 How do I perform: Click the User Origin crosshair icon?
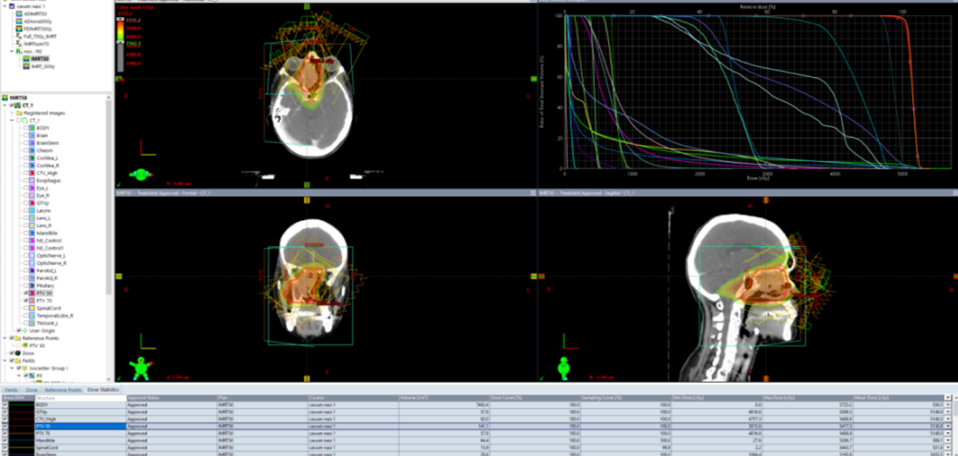click(x=25, y=331)
